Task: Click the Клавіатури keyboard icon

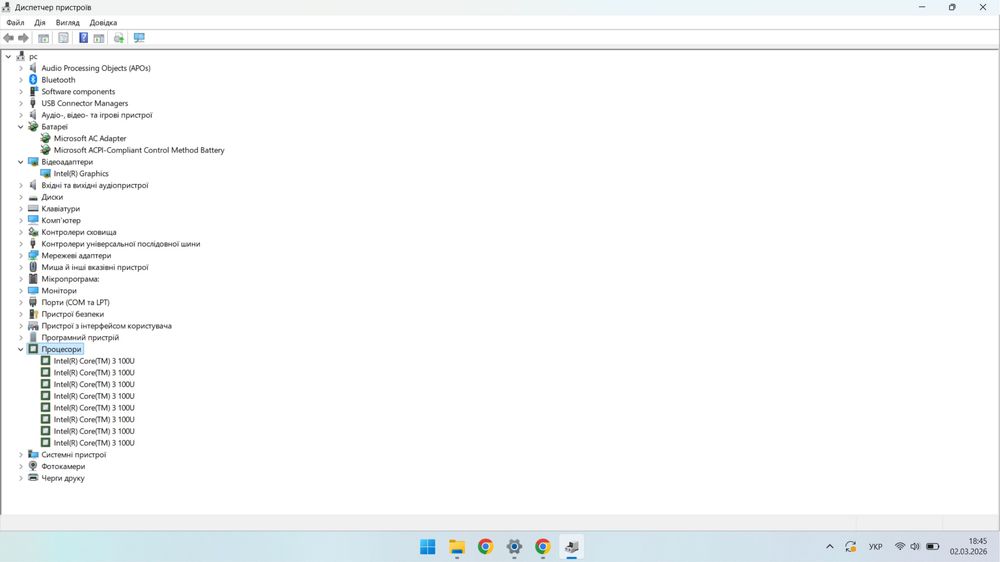Action: point(33,209)
